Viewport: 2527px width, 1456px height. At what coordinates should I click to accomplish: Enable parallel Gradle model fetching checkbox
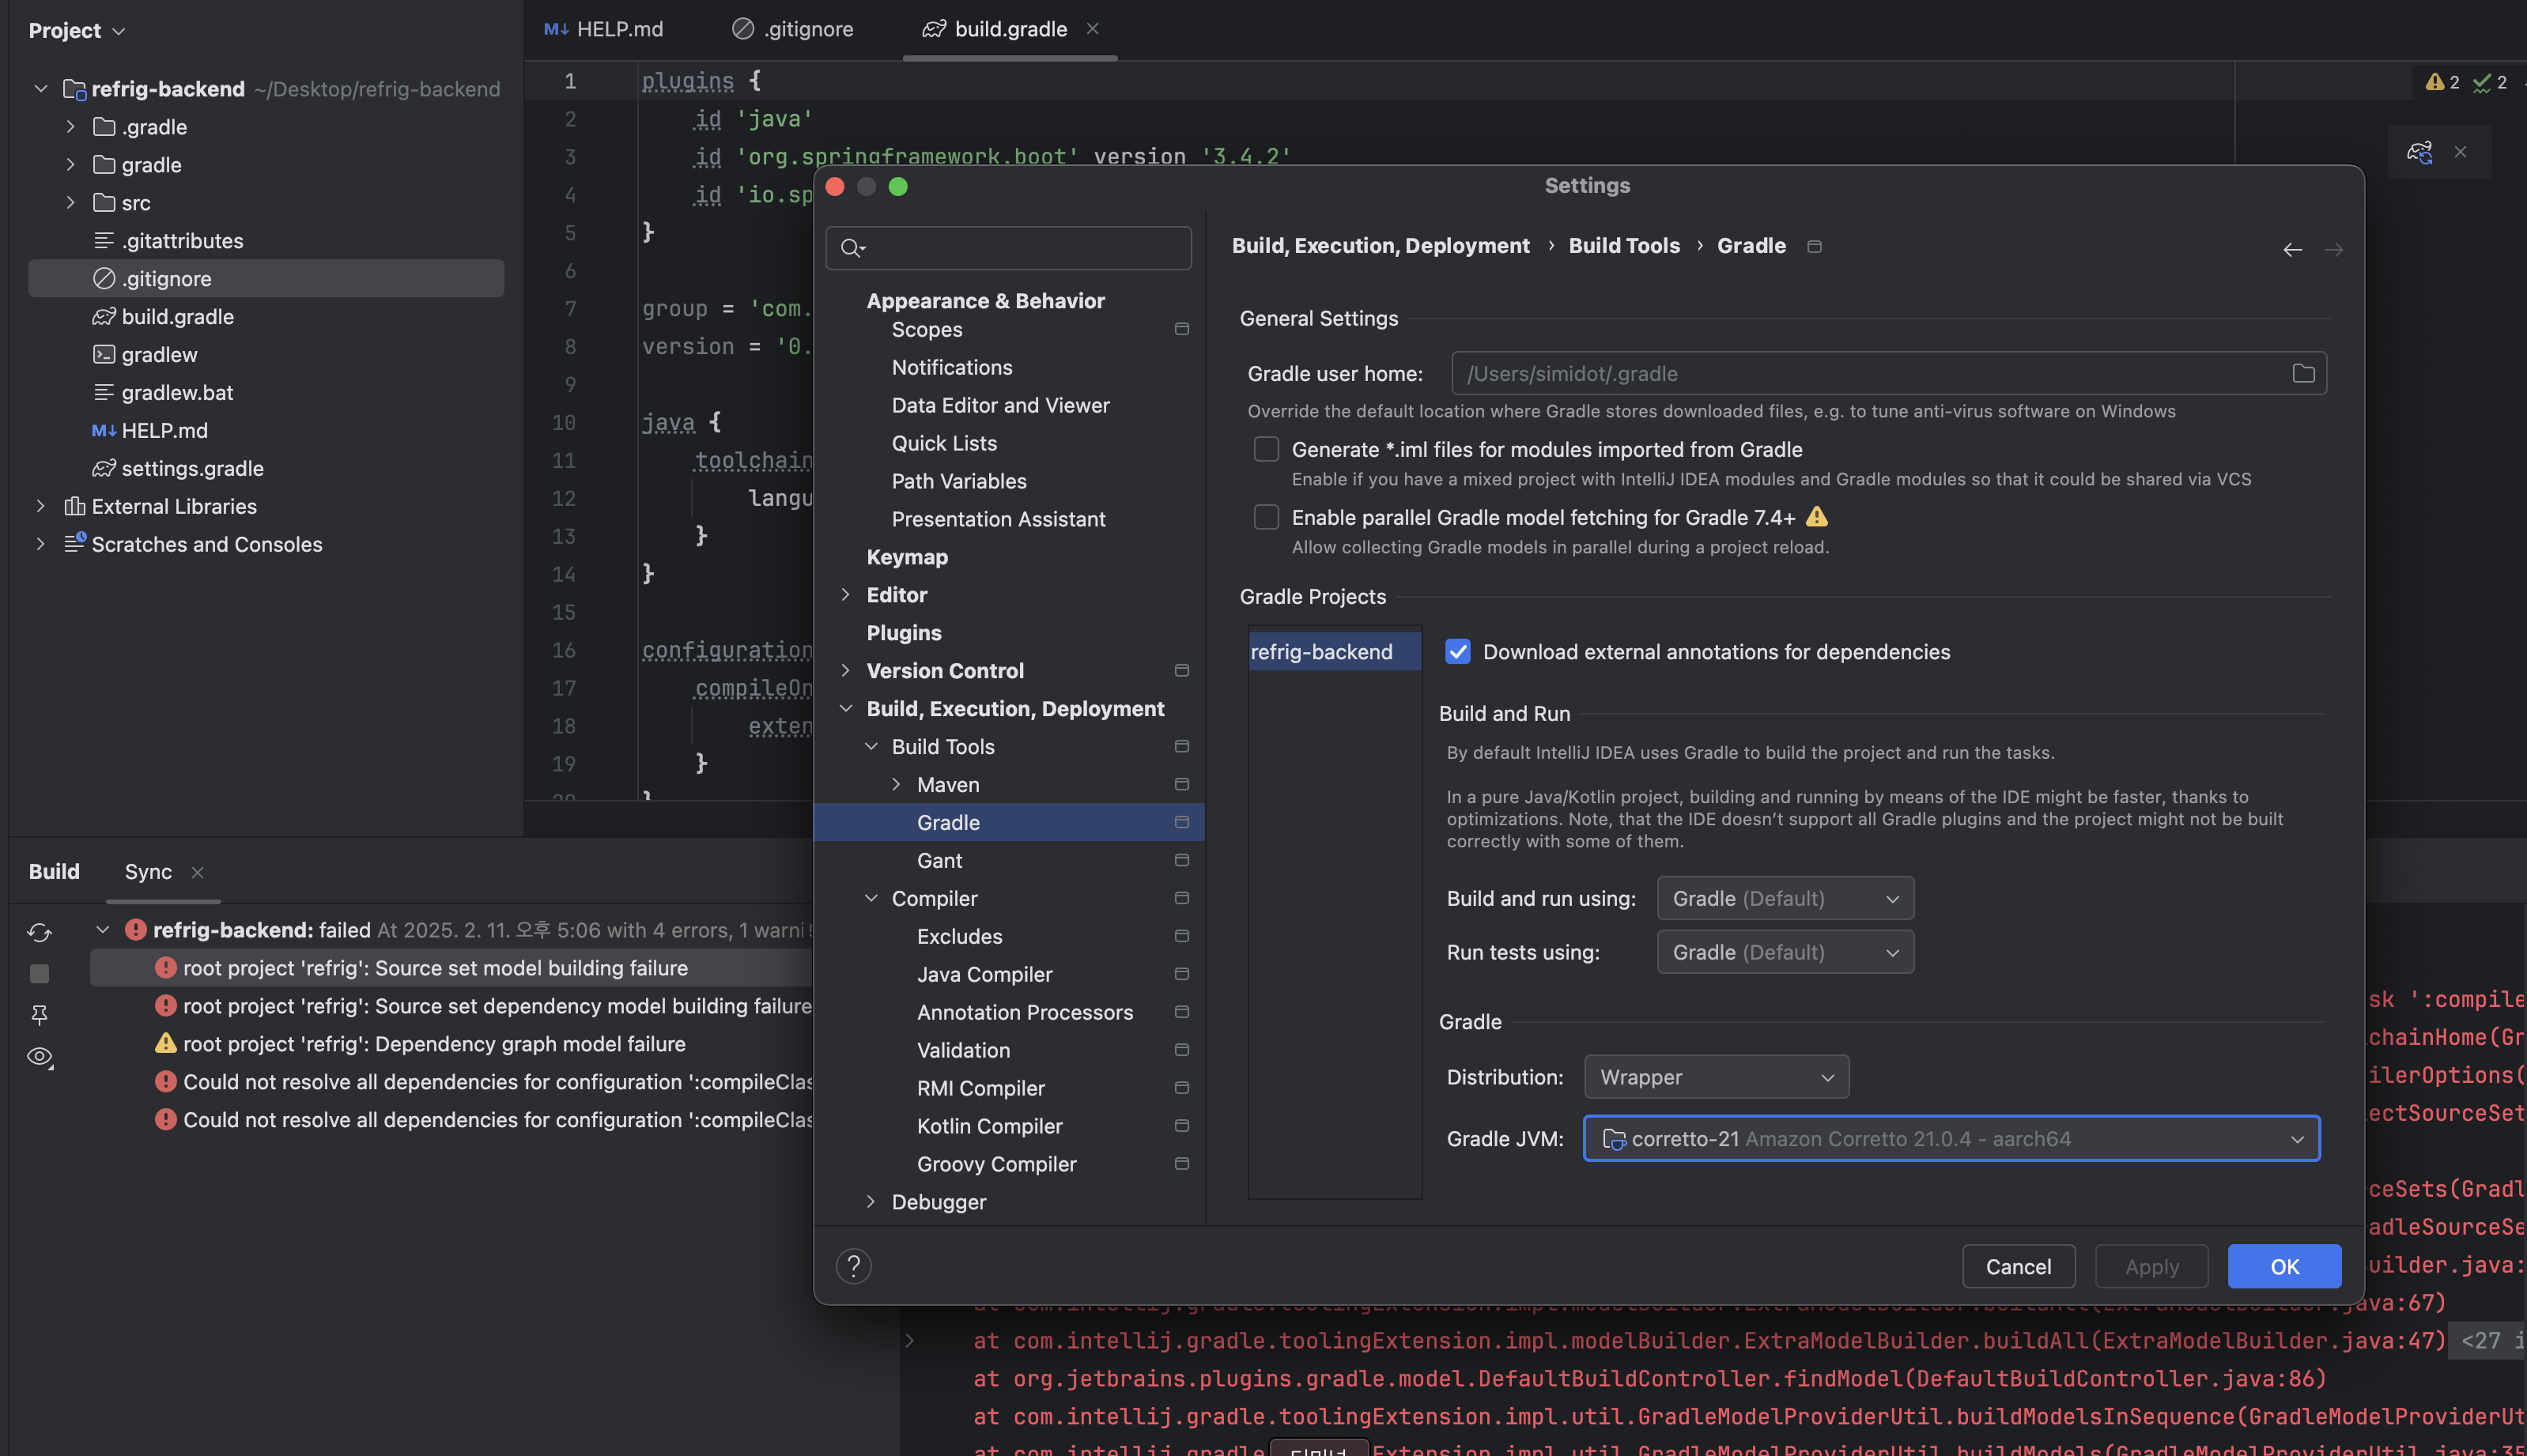click(x=1266, y=517)
